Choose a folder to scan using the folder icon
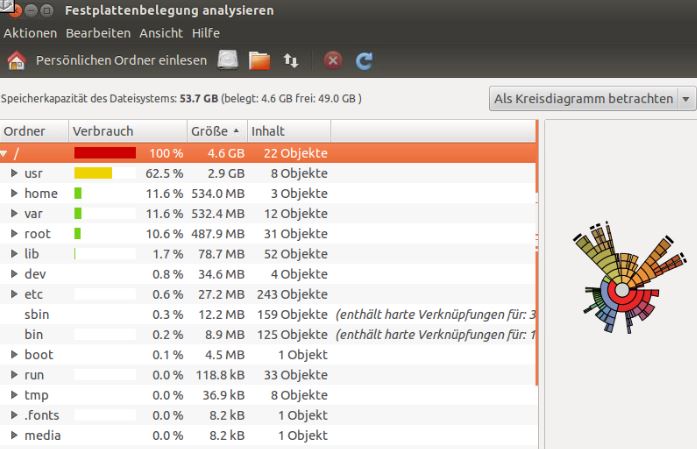Screen dimensions: 697x449 [x=259, y=60]
